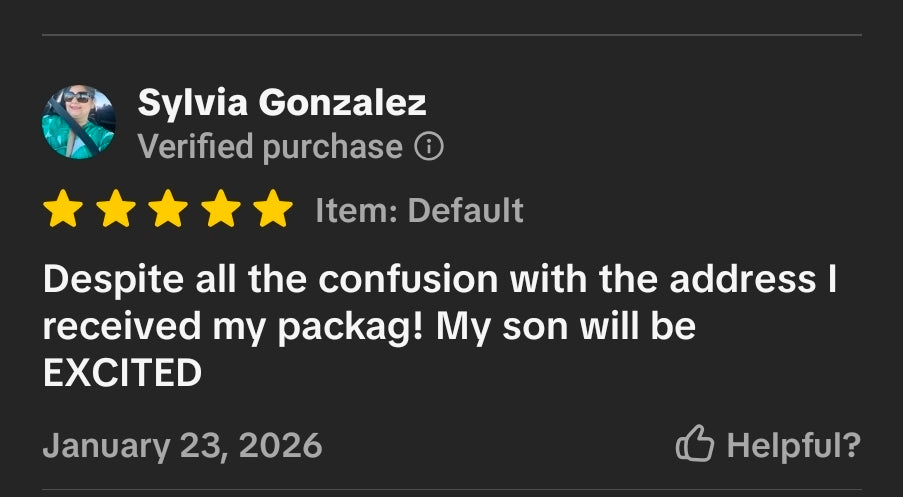The height and width of the screenshot is (497, 903).
Task: Click the info icon beside Verified purchase
Action: [429, 146]
